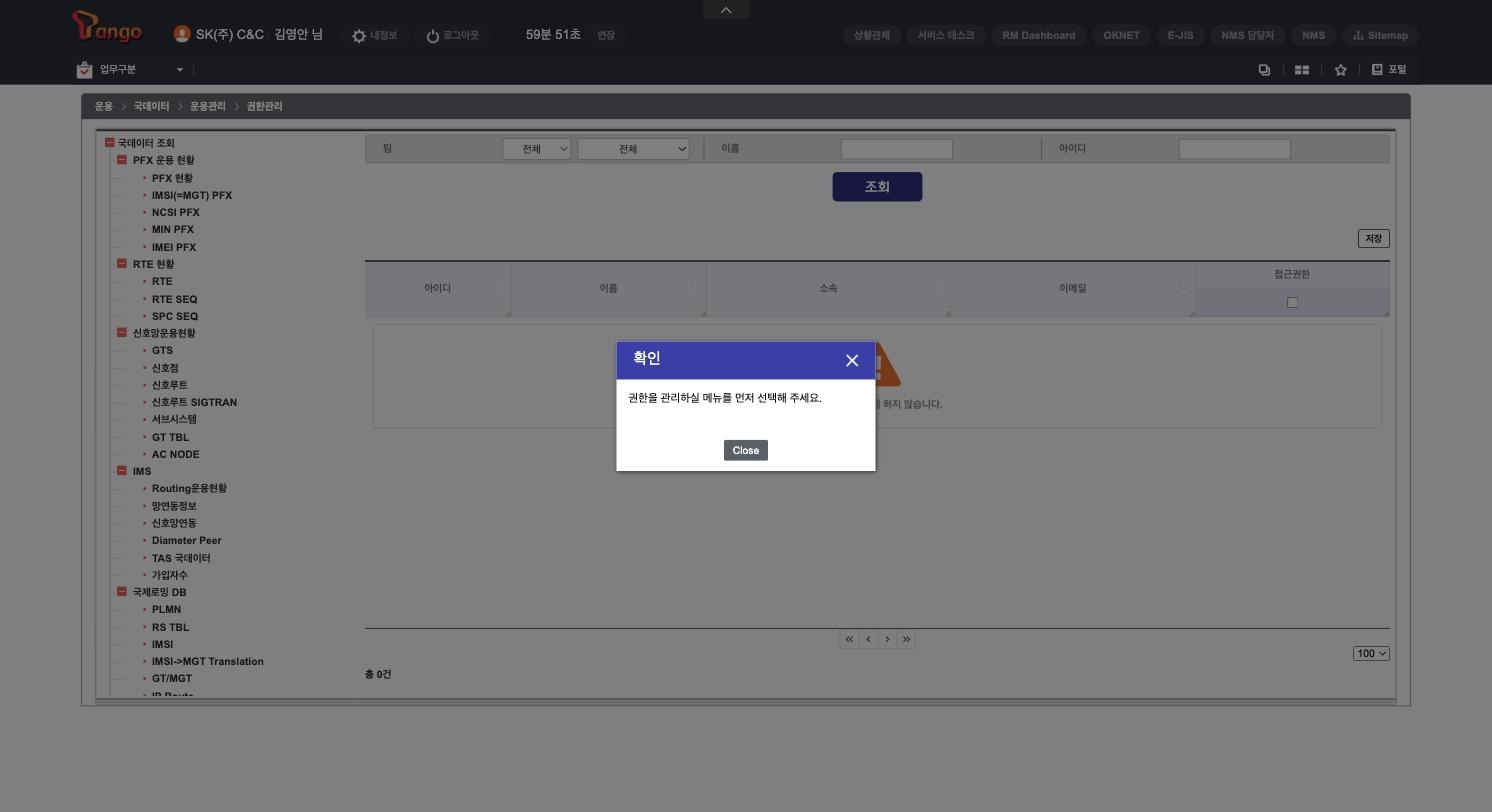Viewport: 1492px width, 812px height.
Task: Collapse the 국데이터 조회 tree node
Action: coord(110,143)
